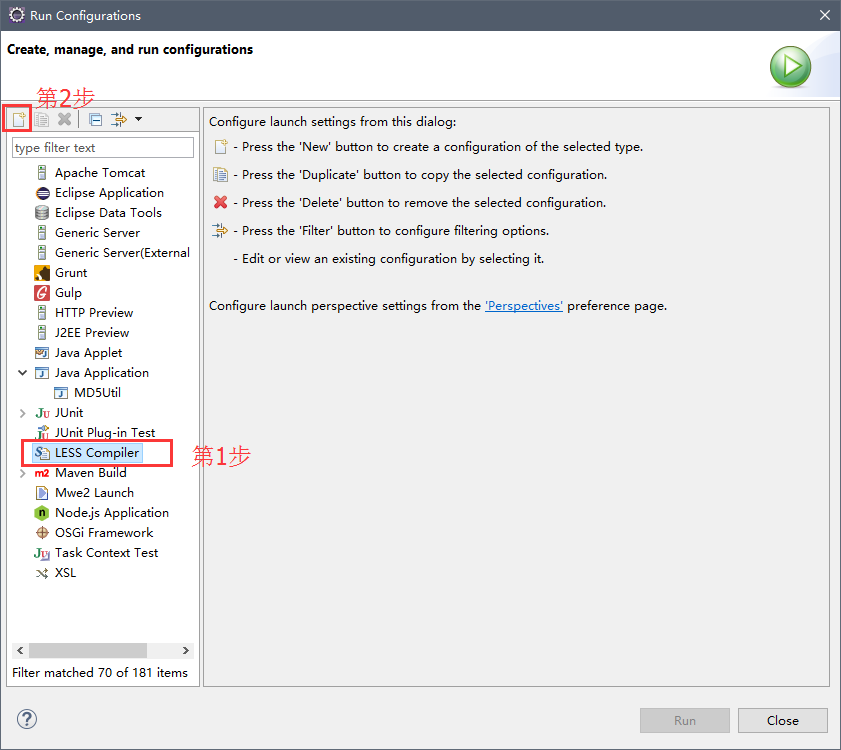Select the LESS Compiler entry
The image size is (841, 750).
pyautogui.click(x=97, y=453)
